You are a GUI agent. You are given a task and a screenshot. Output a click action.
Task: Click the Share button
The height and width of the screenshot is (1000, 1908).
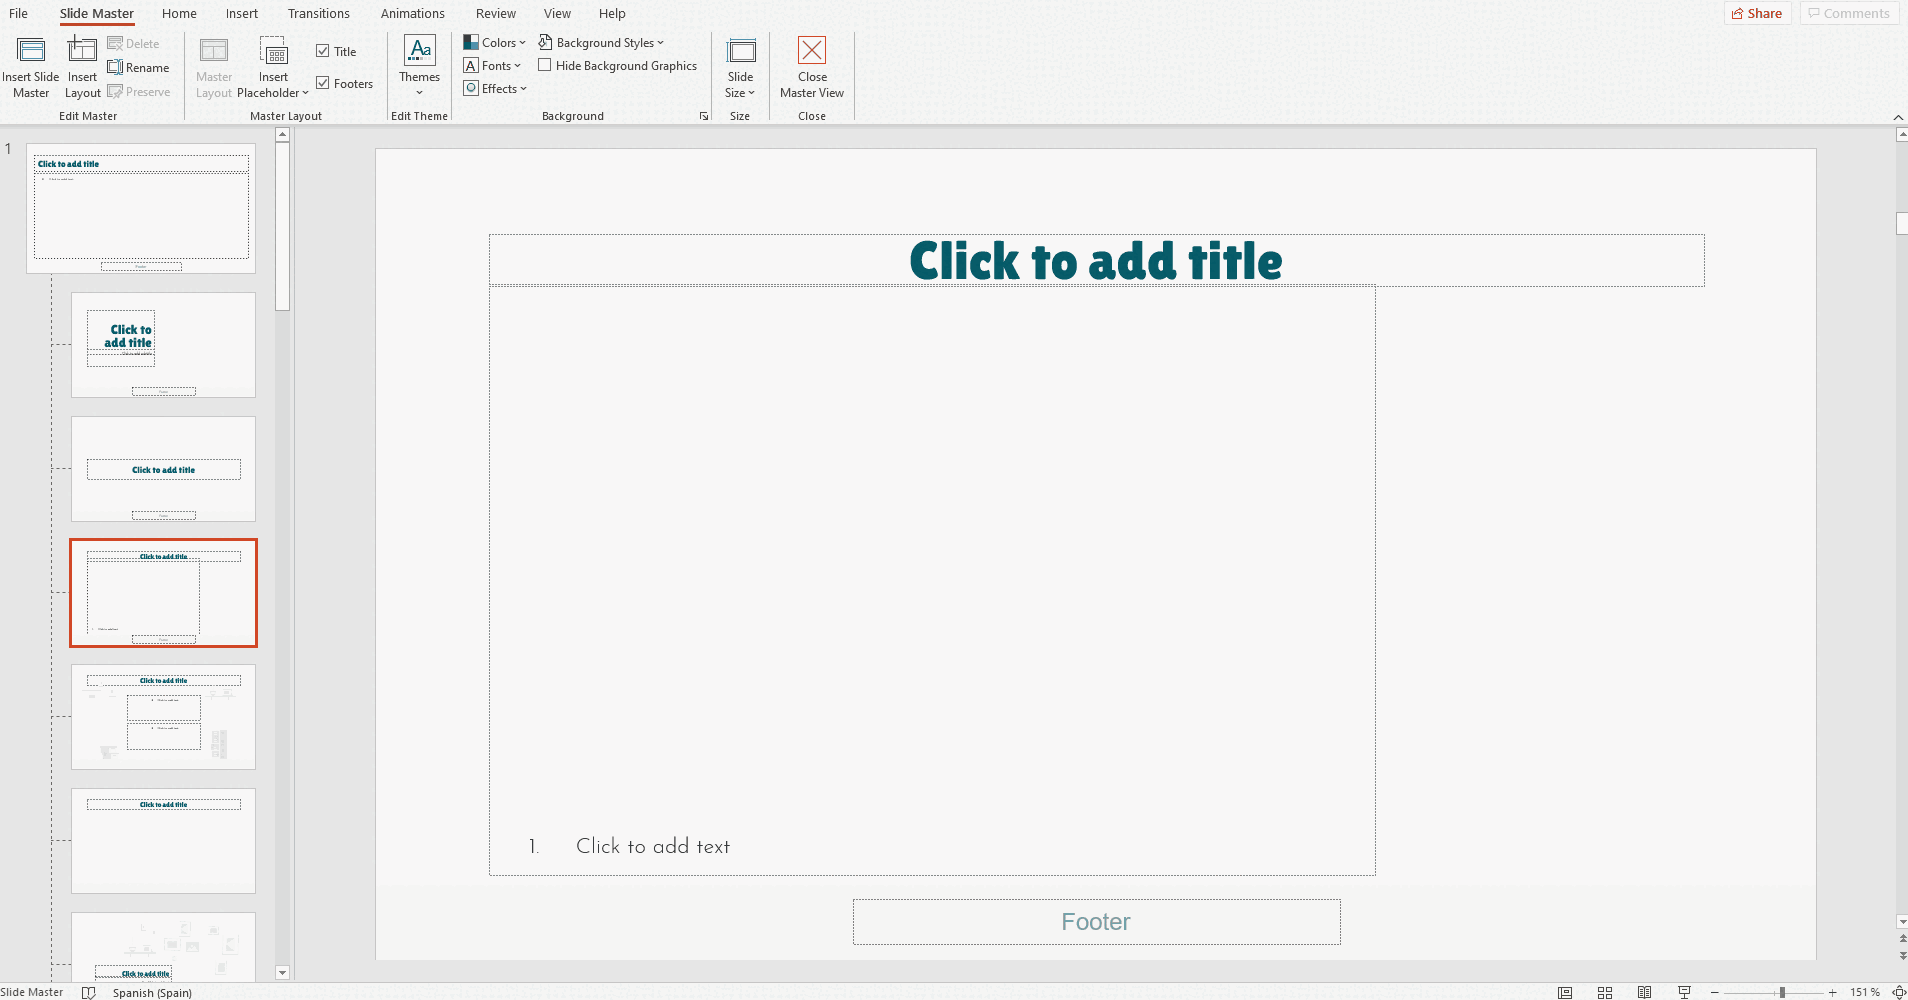coord(1756,14)
